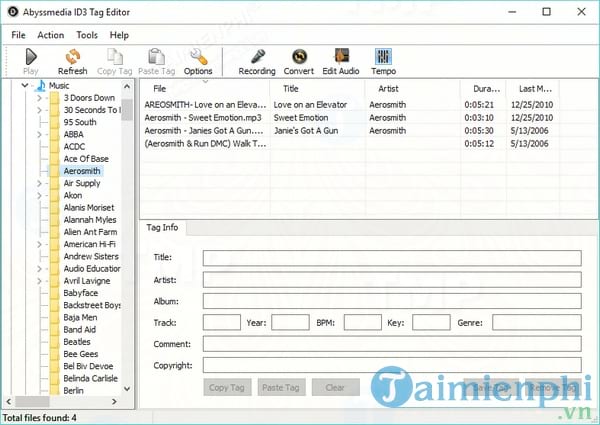Screen dimensions: 600x425
Task: Click the tree horizontal scroll left arrow
Action: [x=8, y=402]
